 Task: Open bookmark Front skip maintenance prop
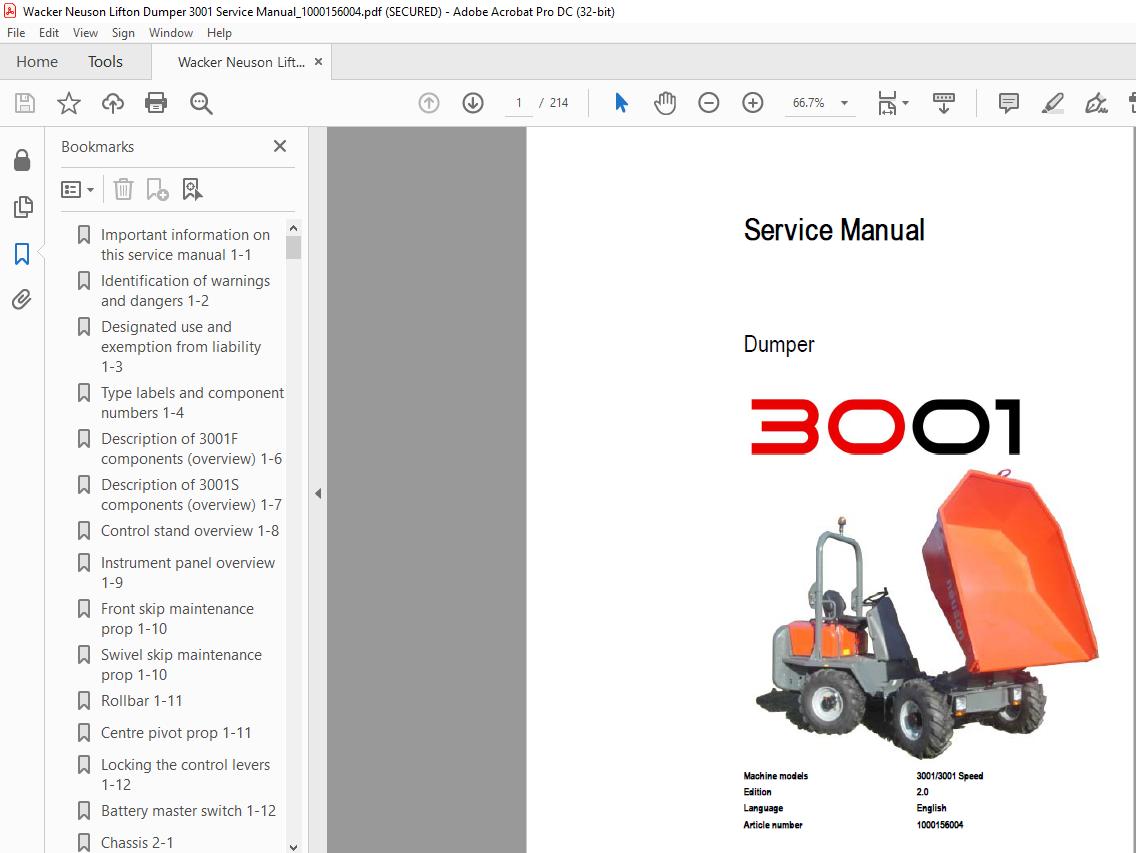(x=178, y=618)
